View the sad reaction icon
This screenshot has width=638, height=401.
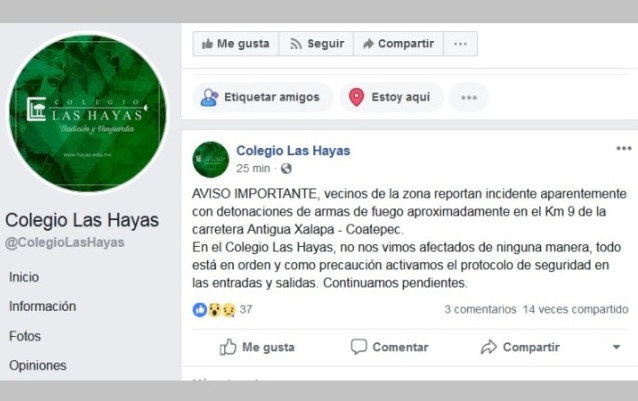229,310
